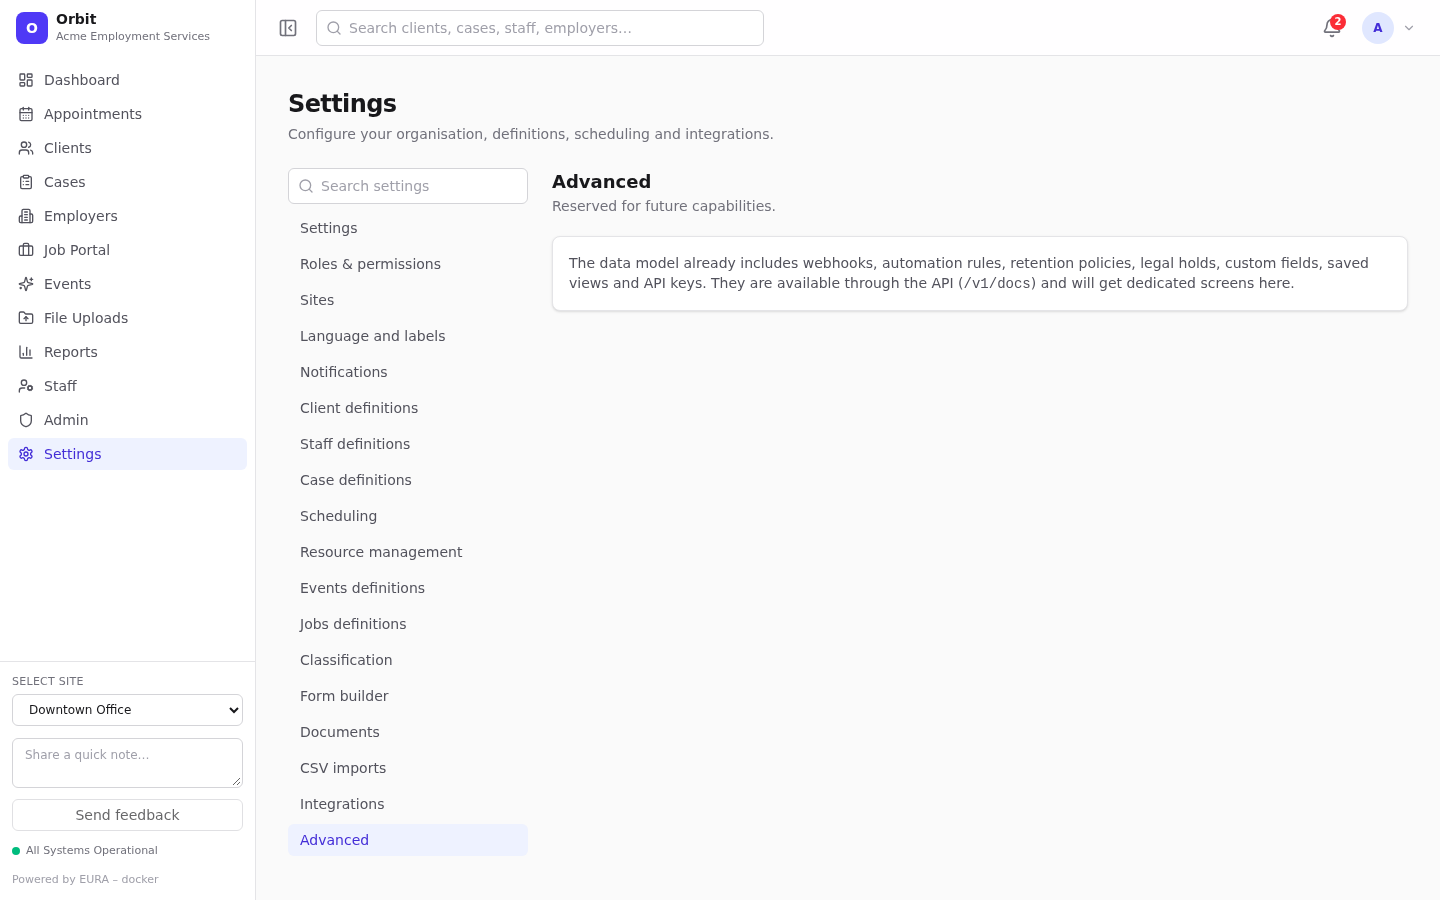Click the Dashboard grid icon
The width and height of the screenshot is (1440, 900).
click(26, 80)
